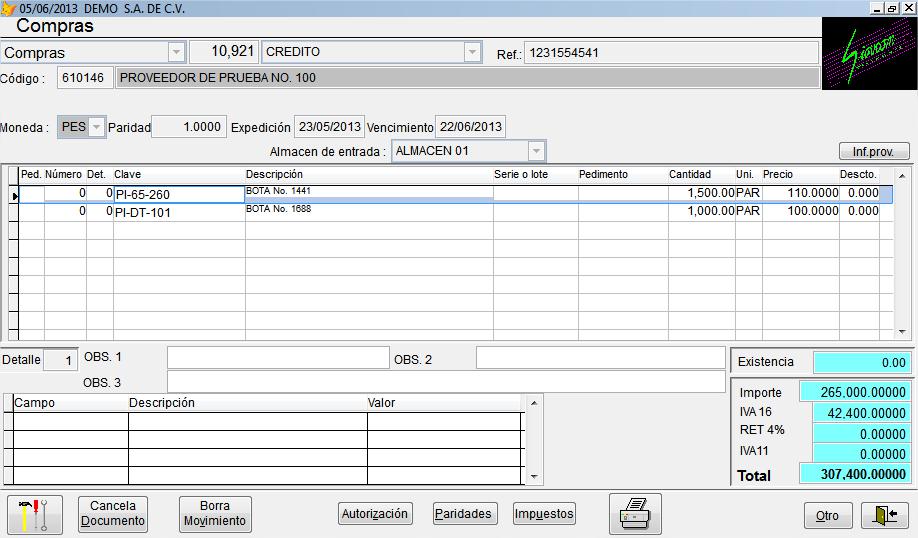Open the Moneda PES currency dropdown
Image resolution: width=918 pixels, height=538 pixels.
(x=96, y=127)
